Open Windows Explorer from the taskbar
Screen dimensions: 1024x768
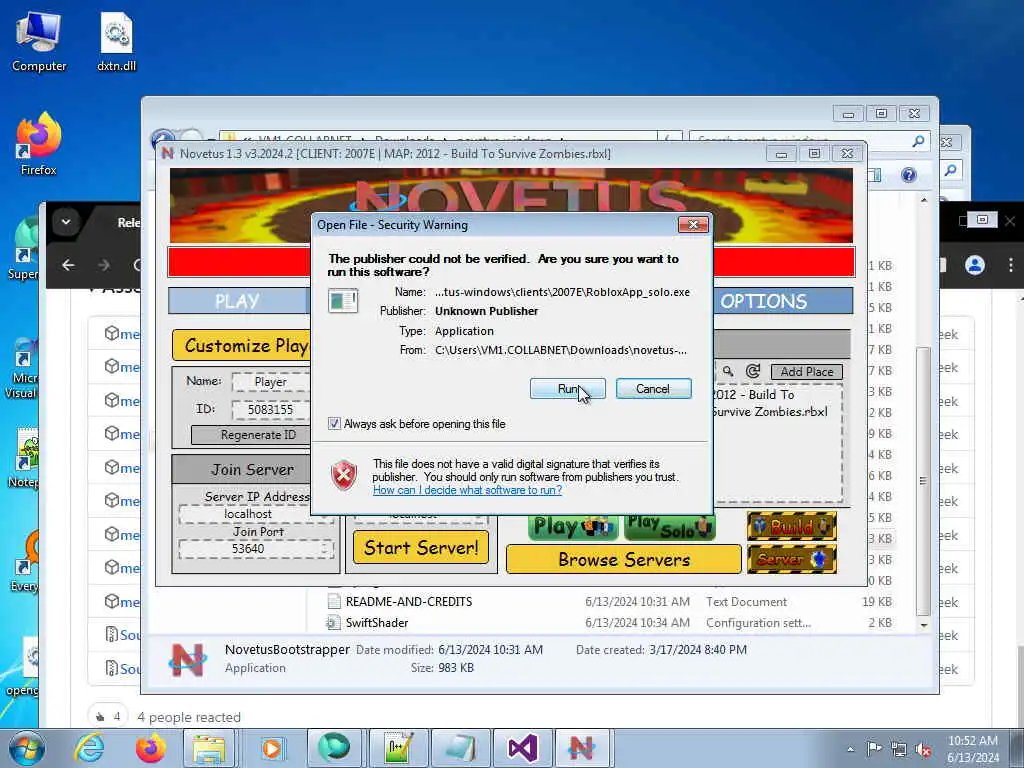point(209,748)
